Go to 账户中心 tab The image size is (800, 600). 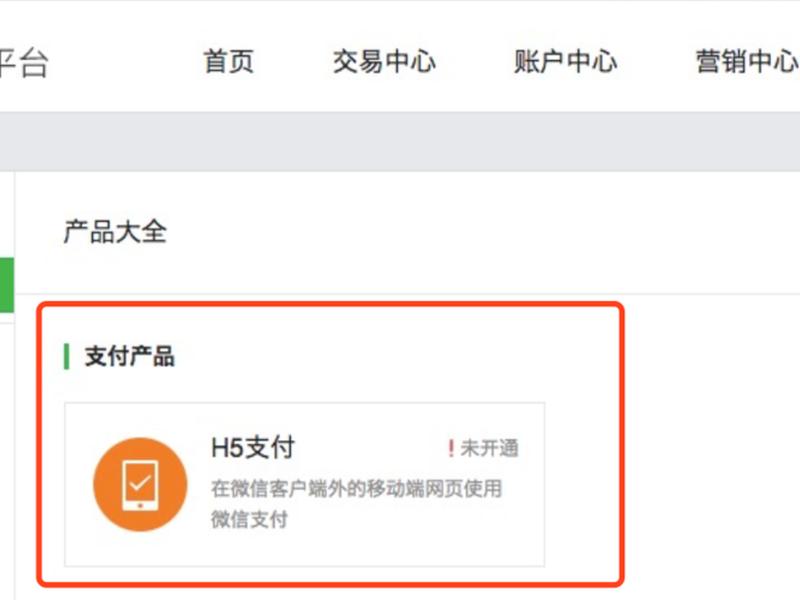(565, 61)
